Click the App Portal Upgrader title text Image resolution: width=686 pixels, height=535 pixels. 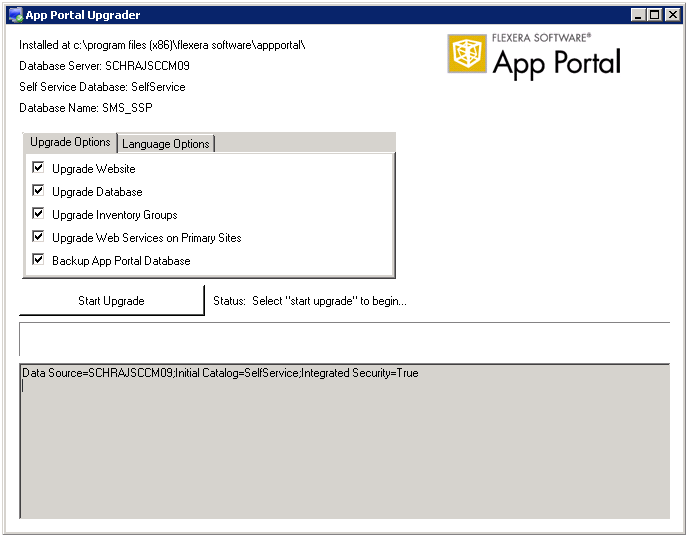click(x=83, y=15)
